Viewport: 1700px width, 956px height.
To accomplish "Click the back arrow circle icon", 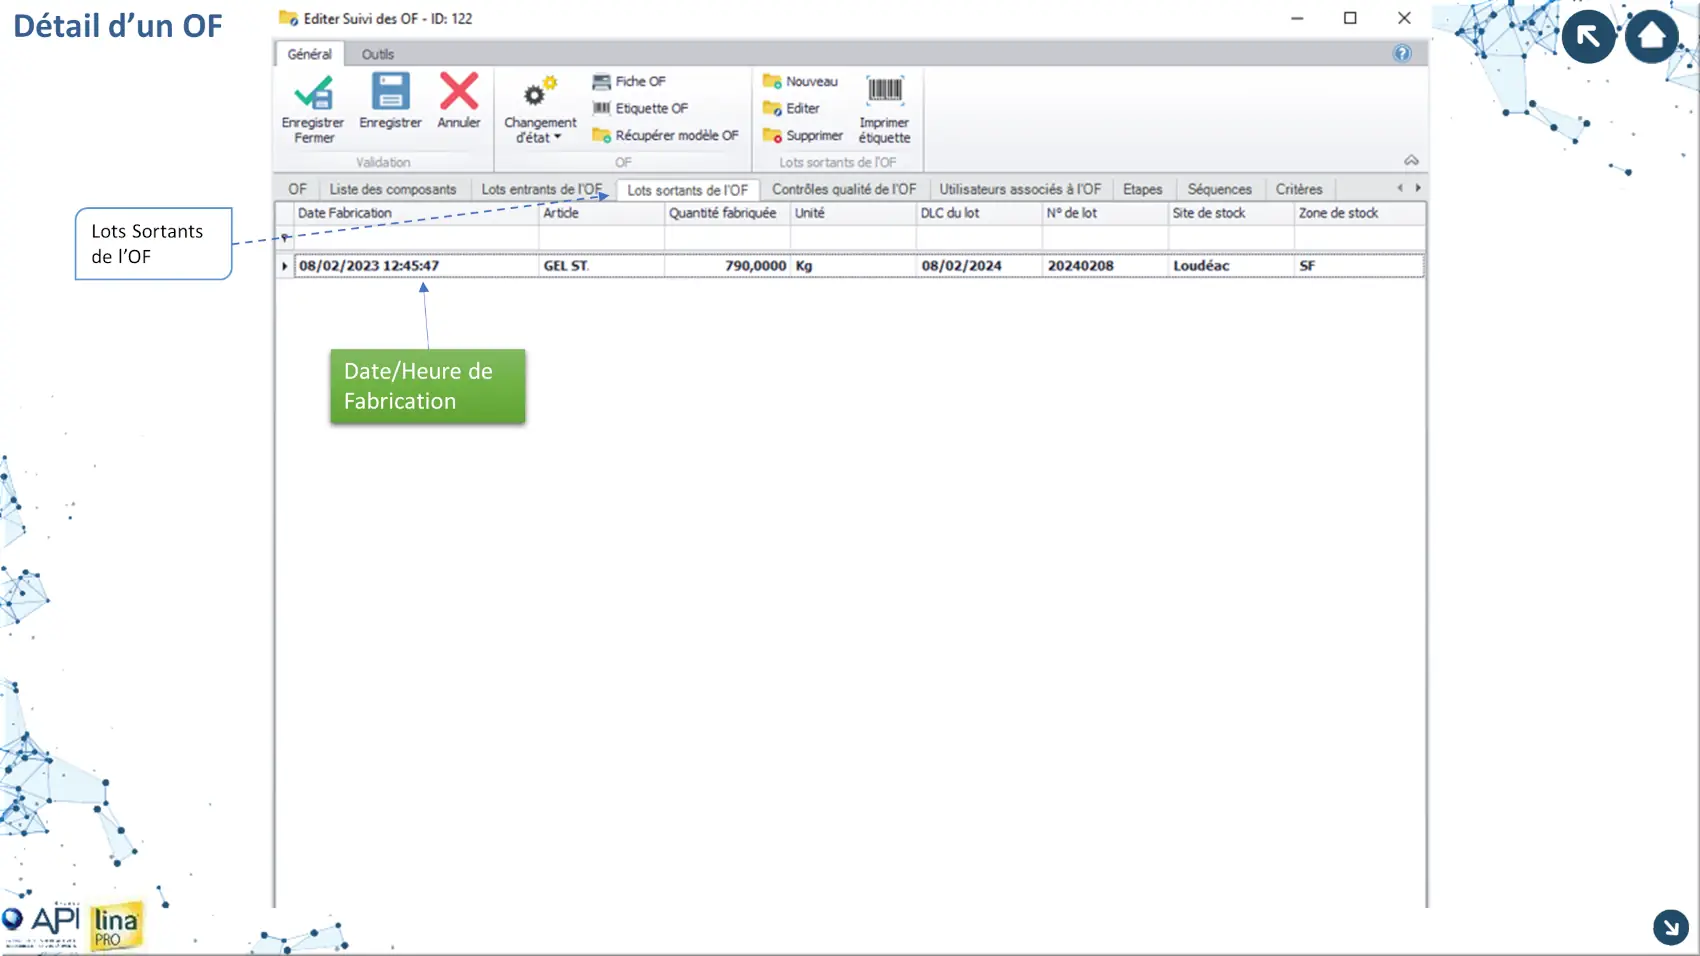I will 1588,37.
